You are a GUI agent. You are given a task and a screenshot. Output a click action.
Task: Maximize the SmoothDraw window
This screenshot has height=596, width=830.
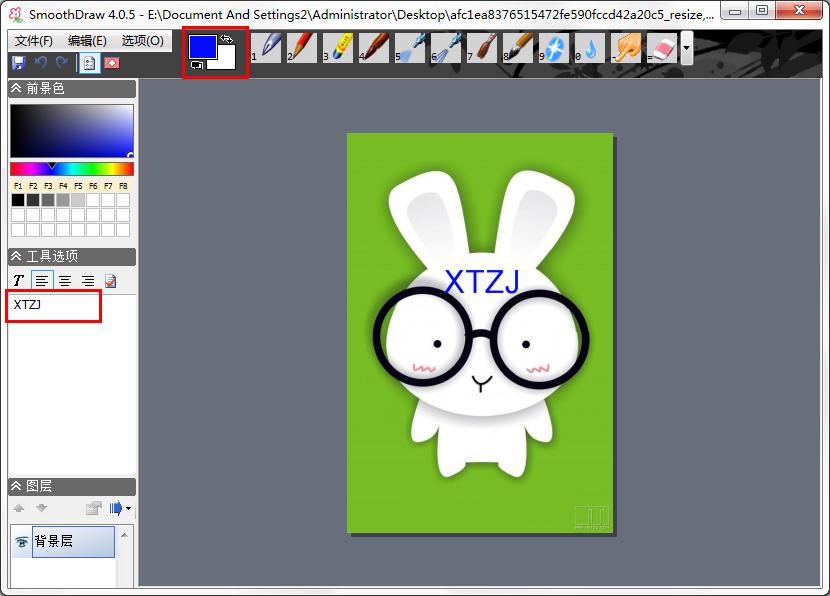point(762,11)
